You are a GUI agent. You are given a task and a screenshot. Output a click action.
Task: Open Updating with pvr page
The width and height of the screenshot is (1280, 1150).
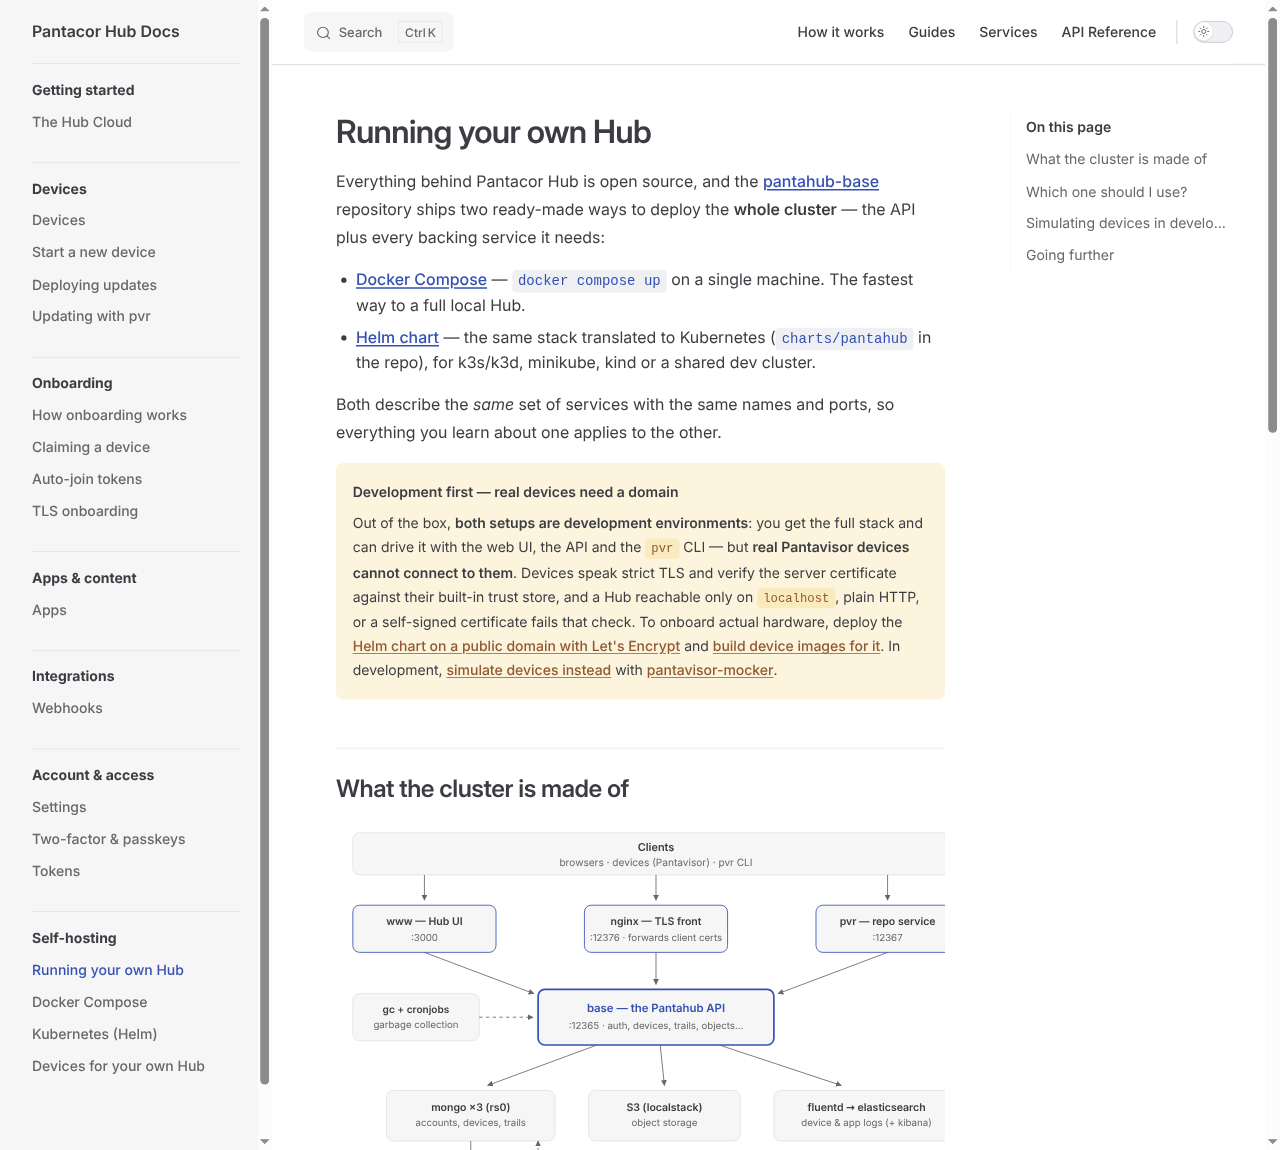pyautogui.click(x=91, y=316)
